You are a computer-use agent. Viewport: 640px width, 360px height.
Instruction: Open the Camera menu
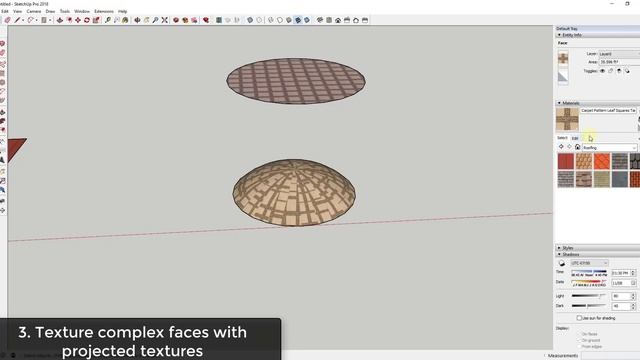[x=33, y=11]
